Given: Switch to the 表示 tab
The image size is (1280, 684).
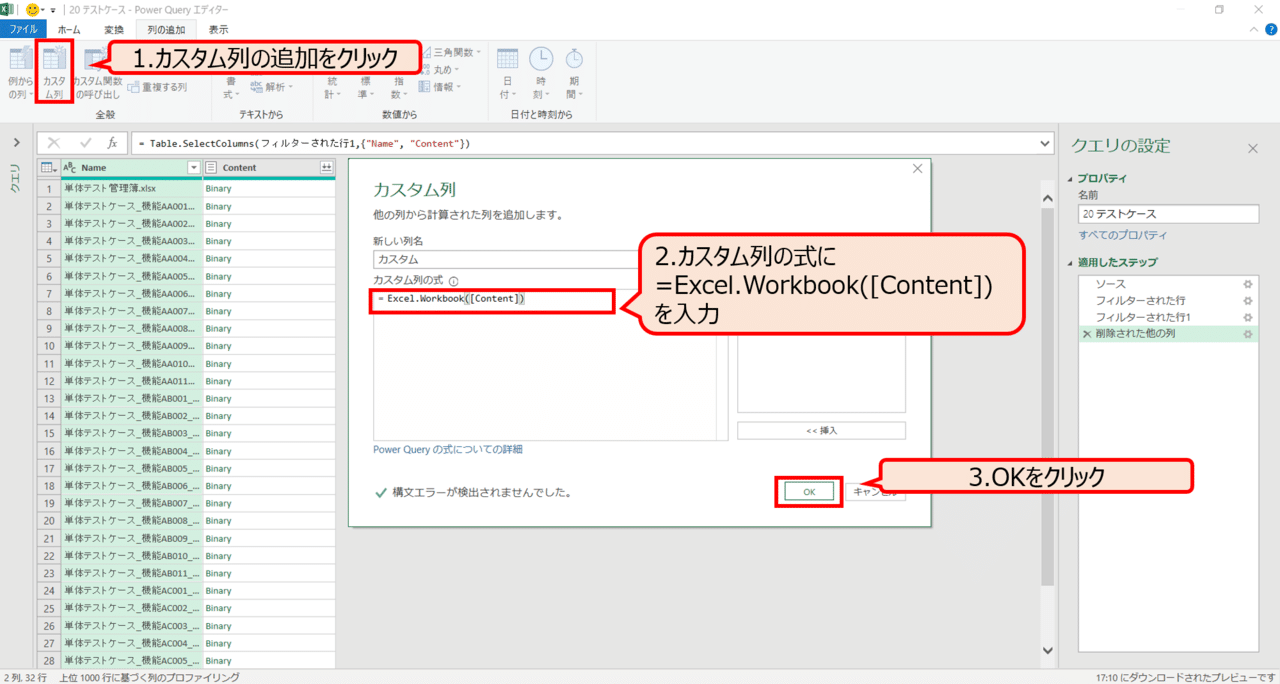Looking at the screenshot, I should pos(218,30).
